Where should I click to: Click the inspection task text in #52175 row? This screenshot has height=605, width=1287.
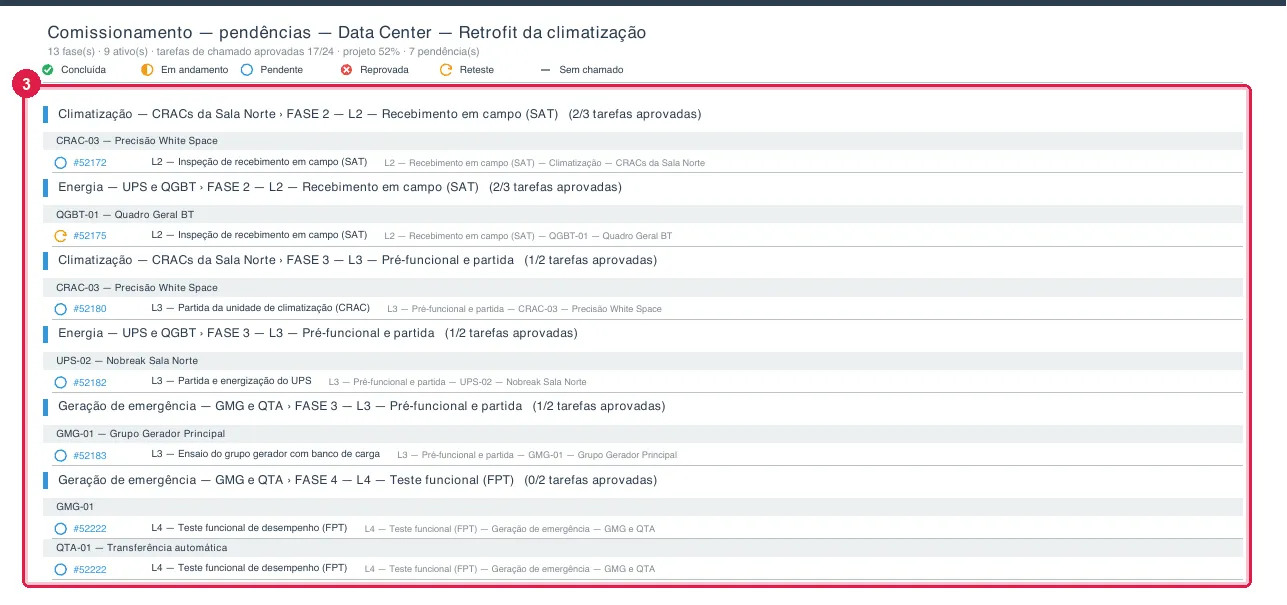click(x=259, y=235)
